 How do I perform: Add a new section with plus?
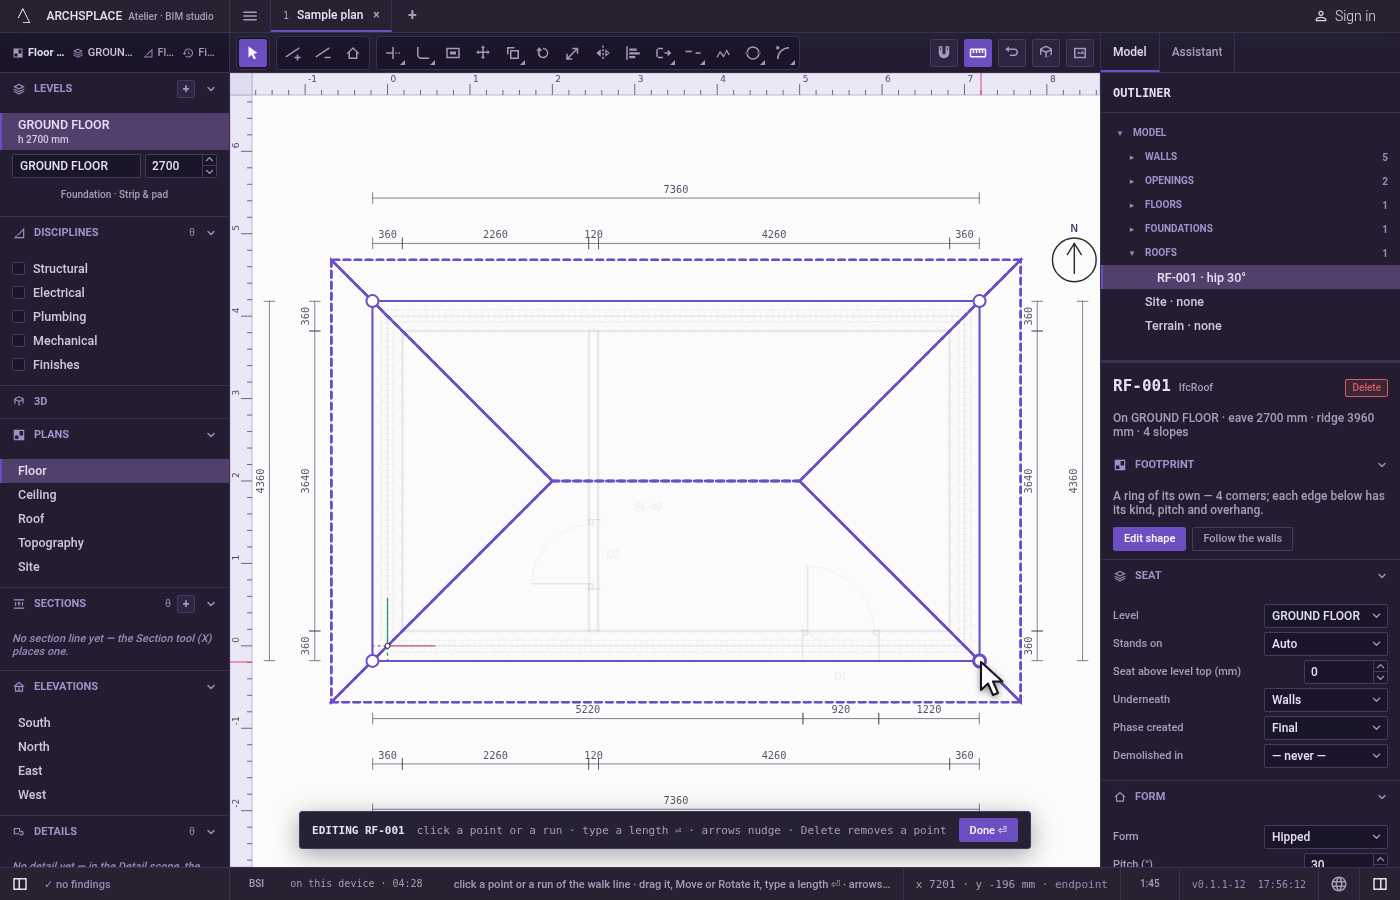coord(186,604)
